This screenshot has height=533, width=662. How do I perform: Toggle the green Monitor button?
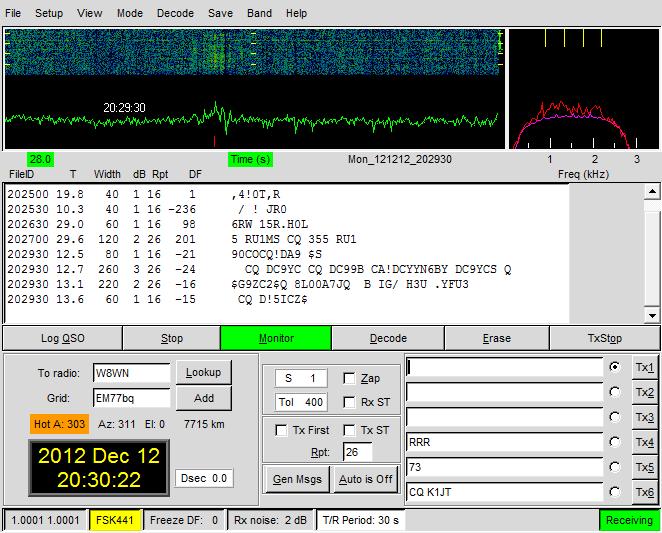[276, 338]
